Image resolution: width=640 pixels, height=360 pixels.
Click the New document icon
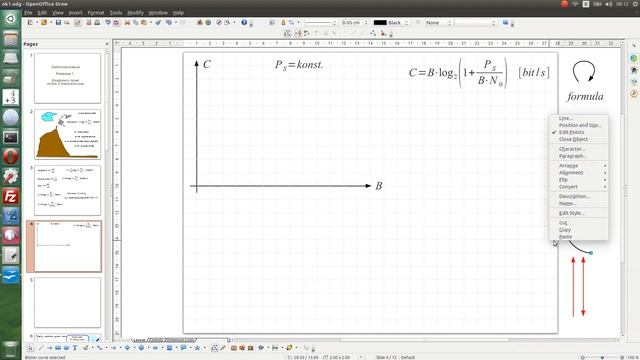30,22
